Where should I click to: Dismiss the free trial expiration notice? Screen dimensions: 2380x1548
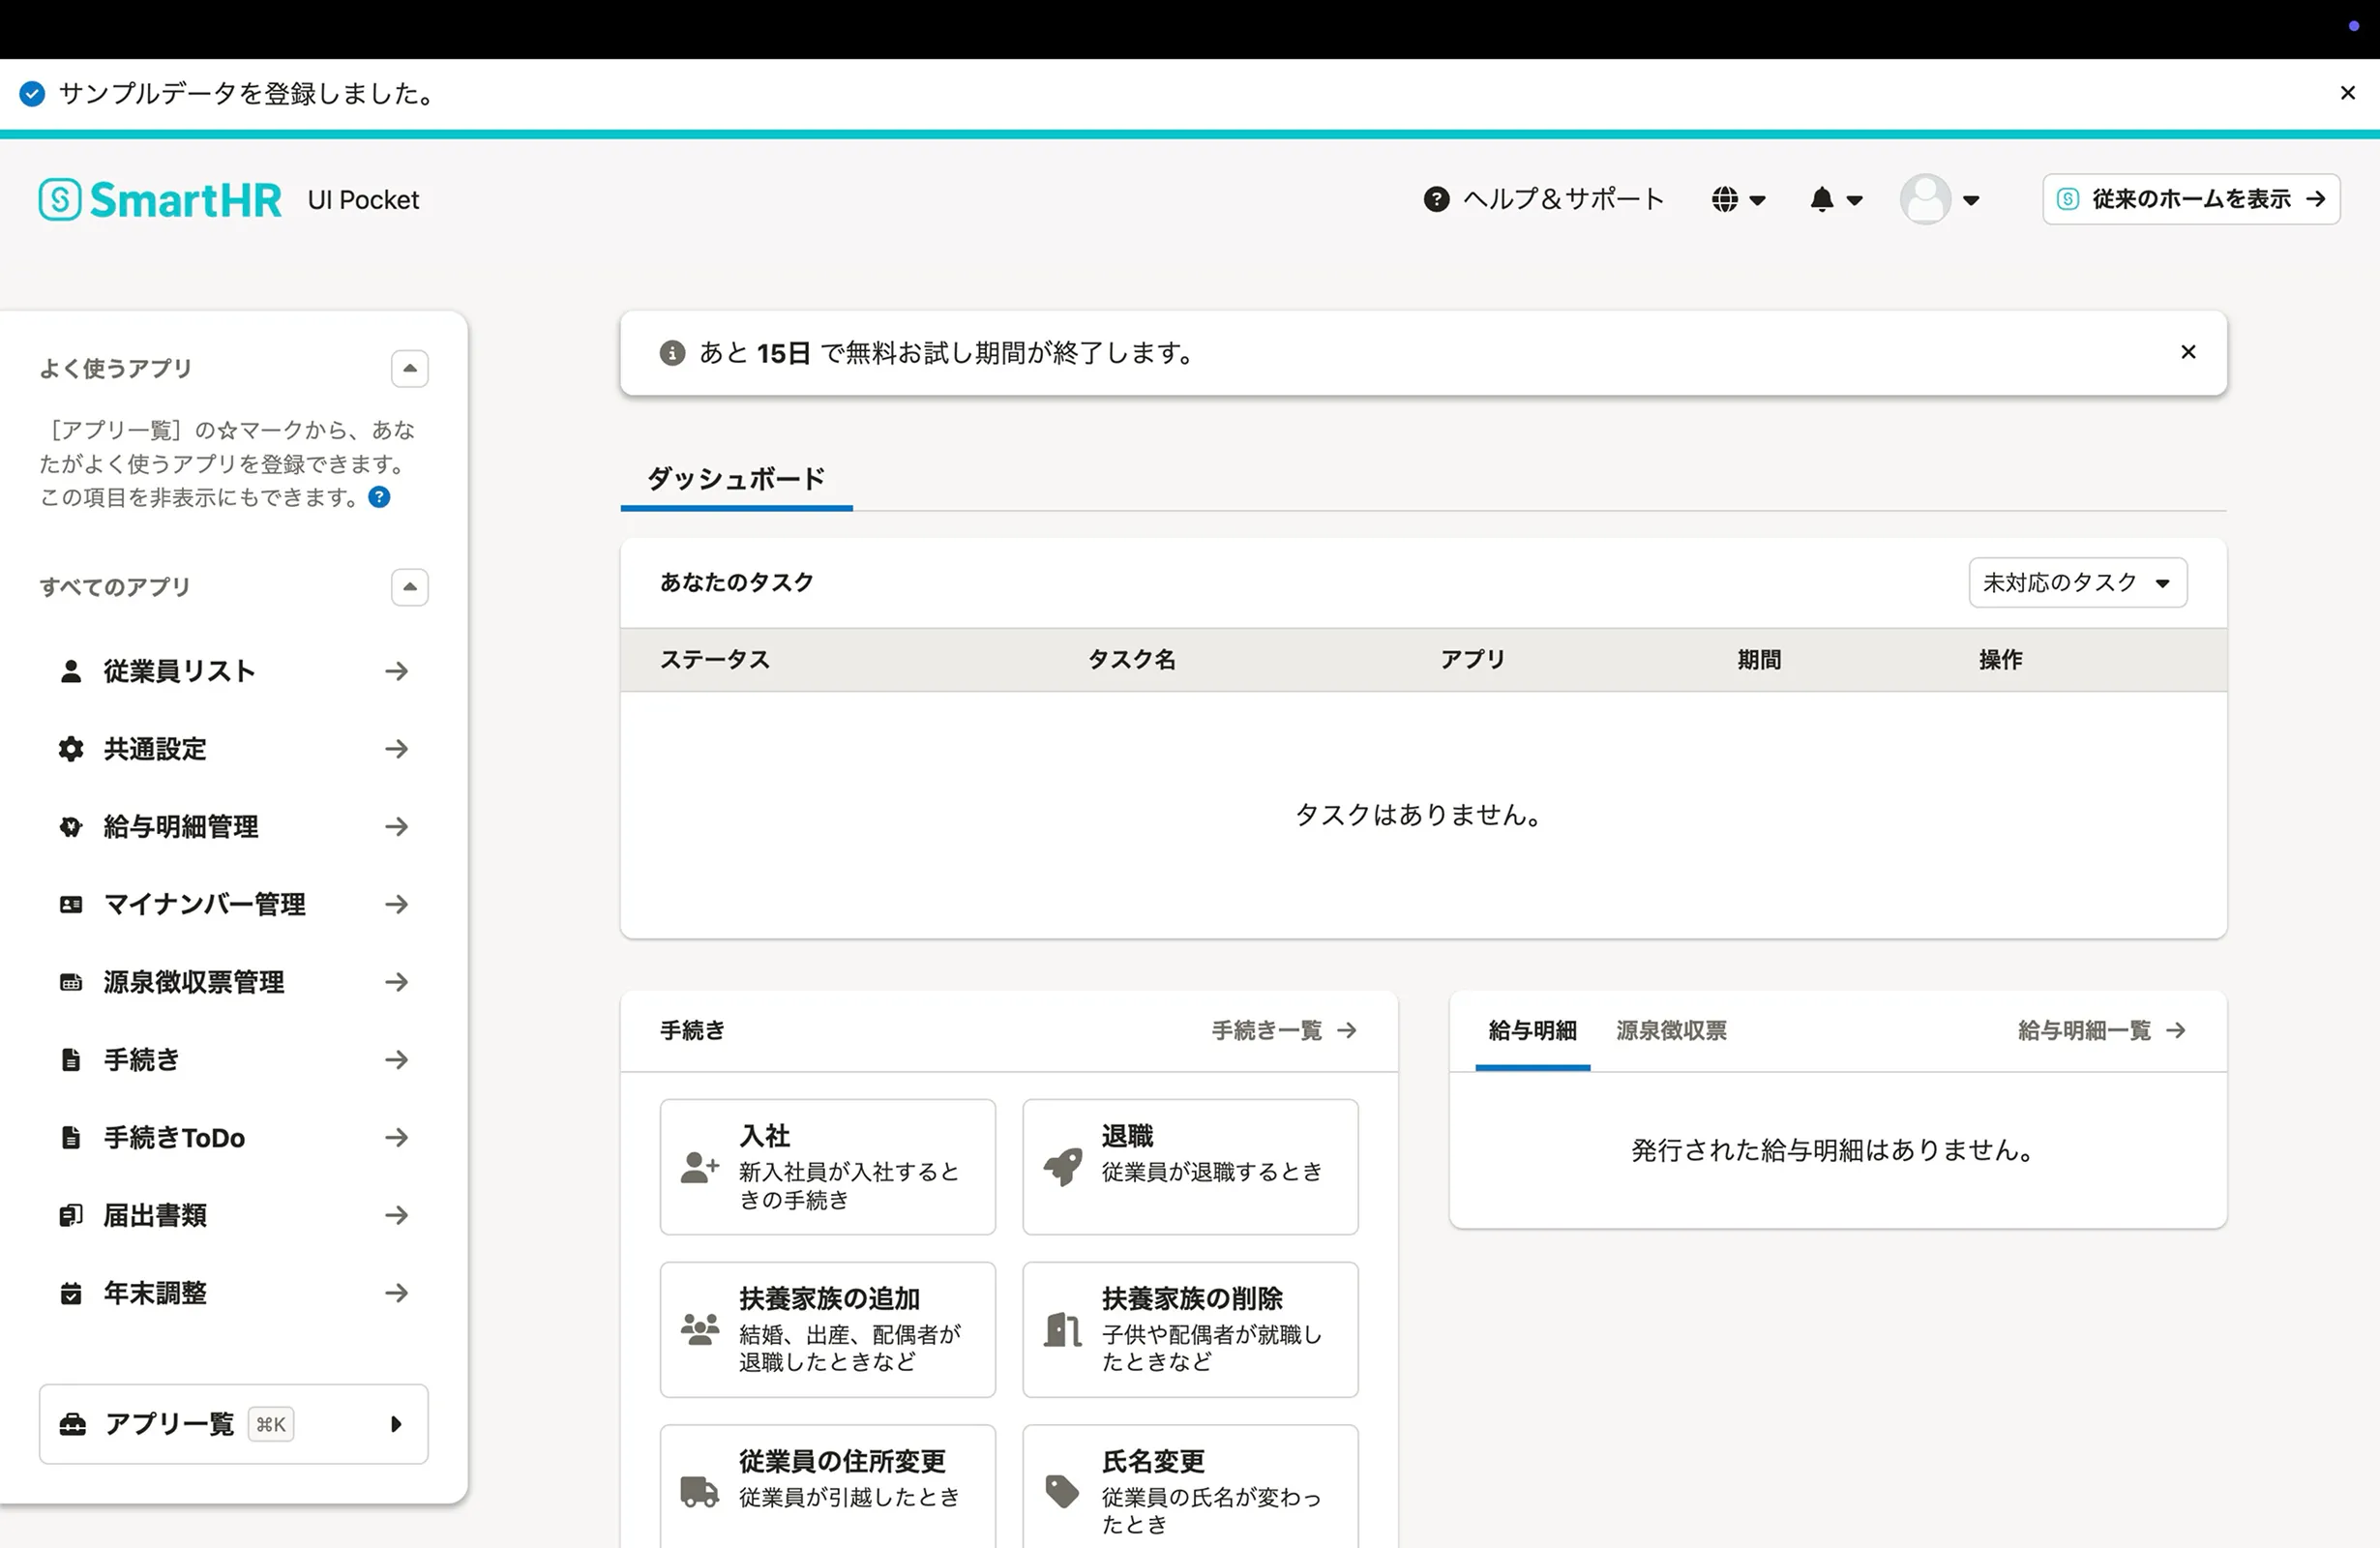2188,352
